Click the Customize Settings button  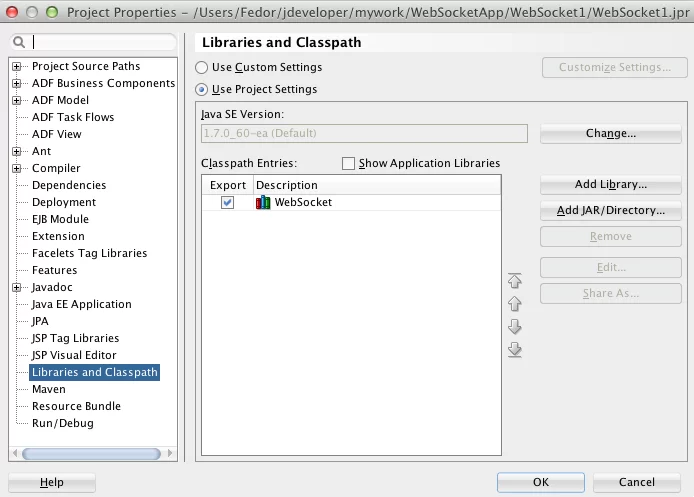pyautogui.click(x=614, y=67)
